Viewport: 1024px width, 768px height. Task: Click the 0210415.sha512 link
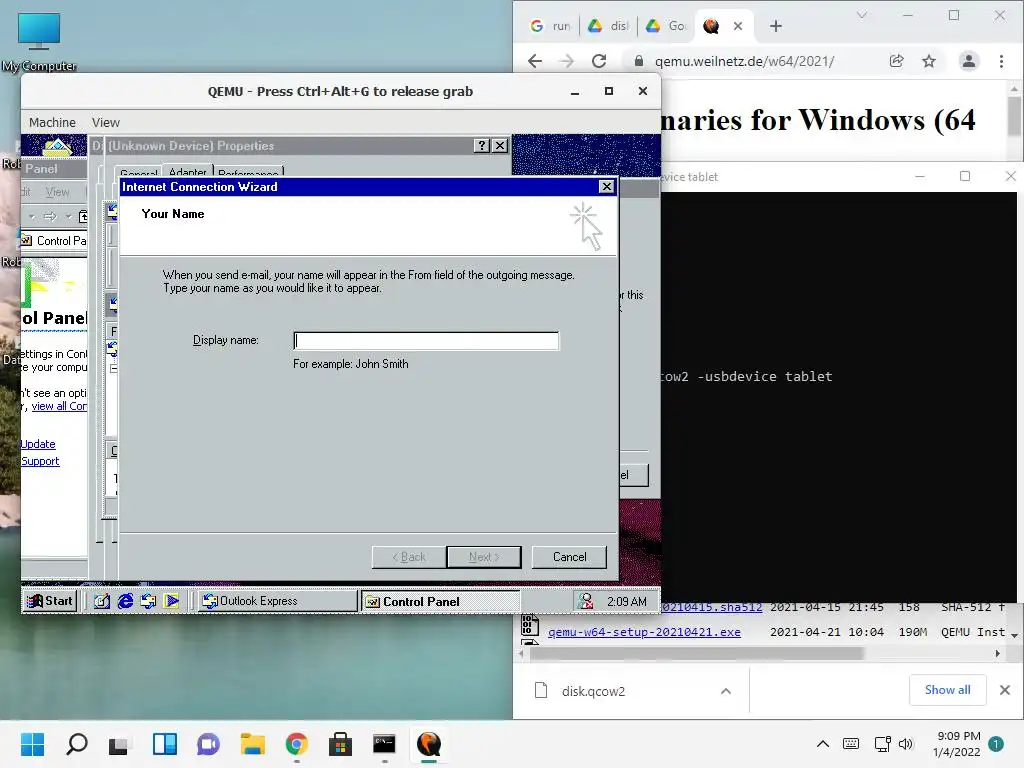(711, 607)
